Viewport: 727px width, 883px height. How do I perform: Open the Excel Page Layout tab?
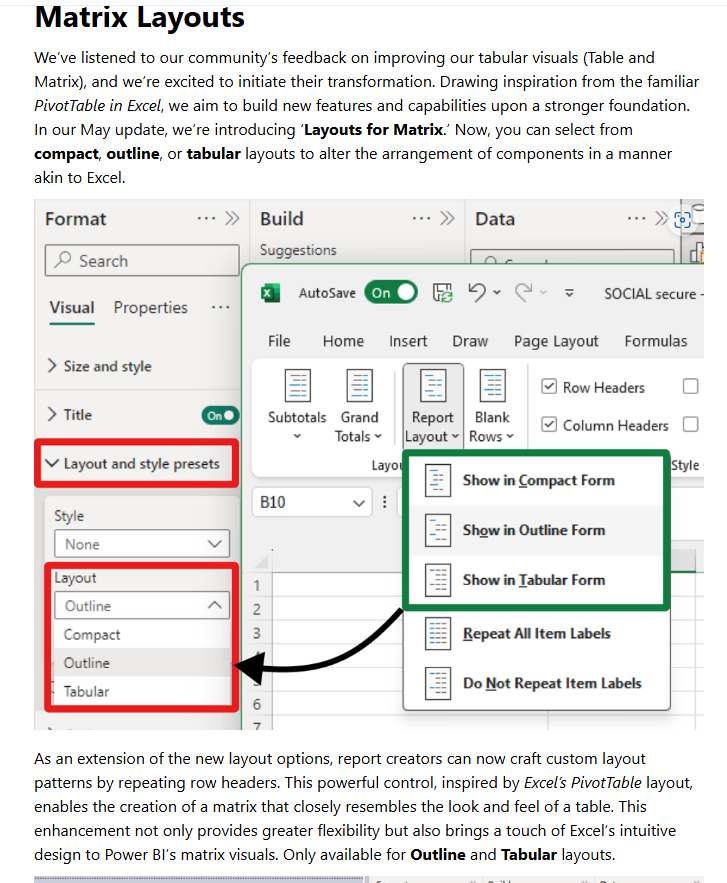(556, 341)
